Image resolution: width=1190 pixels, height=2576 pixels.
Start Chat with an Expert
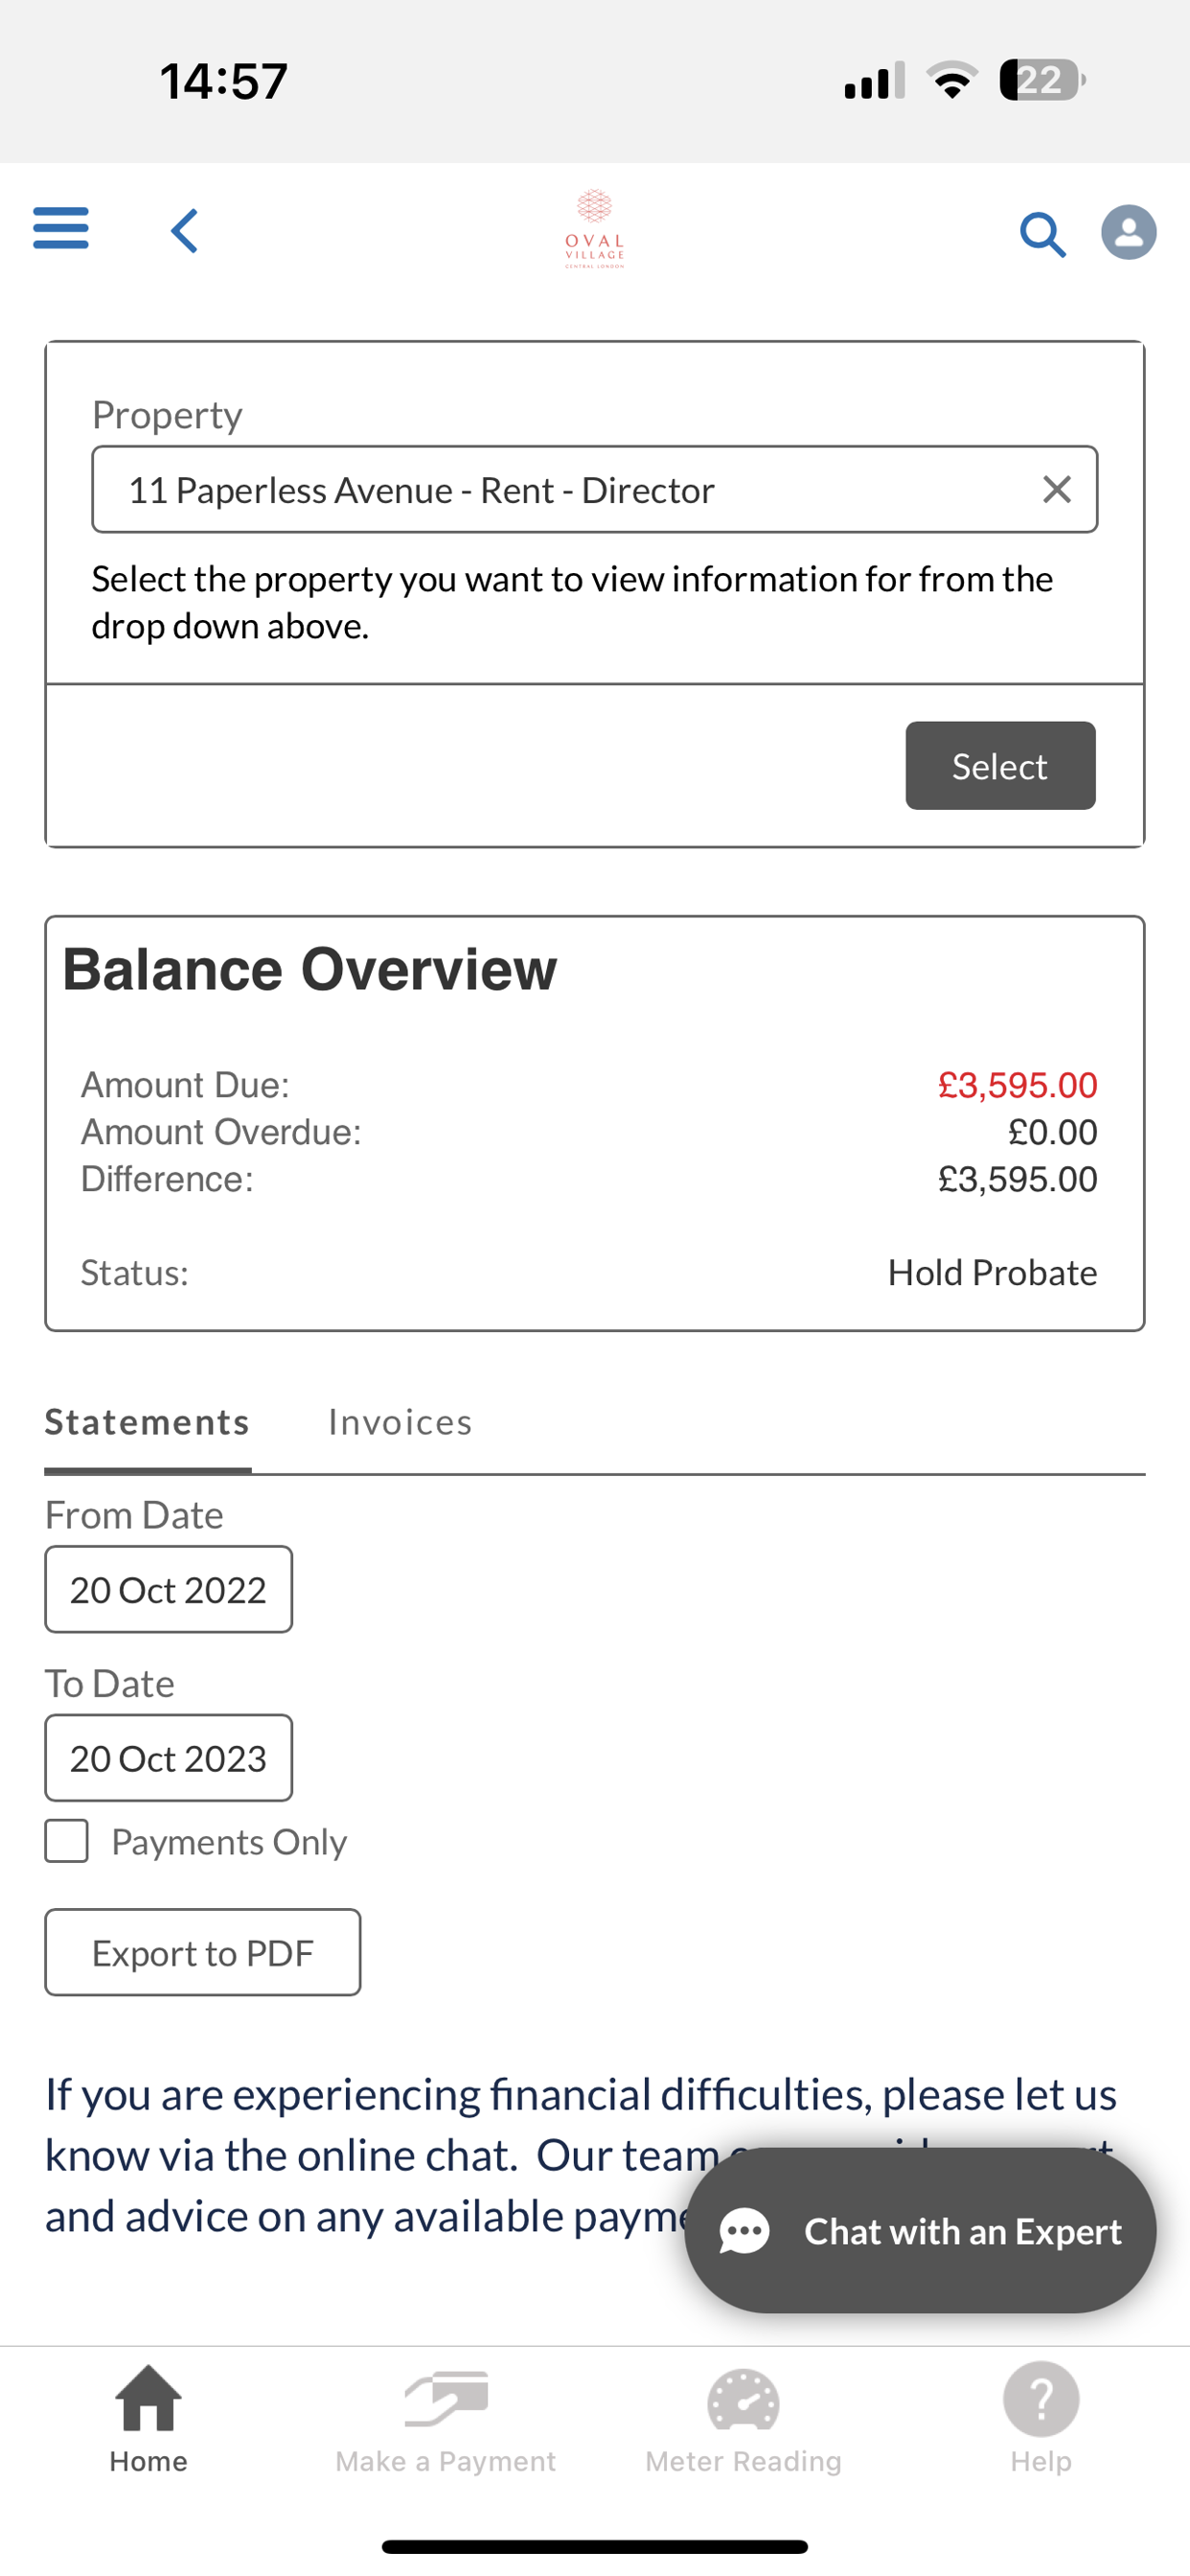(x=920, y=2231)
